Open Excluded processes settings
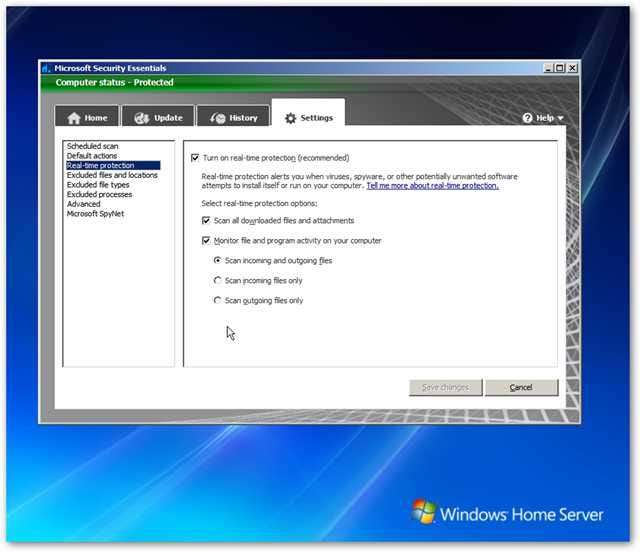This screenshot has width=640, height=552. pyautogui.click(x=99, y=194)
